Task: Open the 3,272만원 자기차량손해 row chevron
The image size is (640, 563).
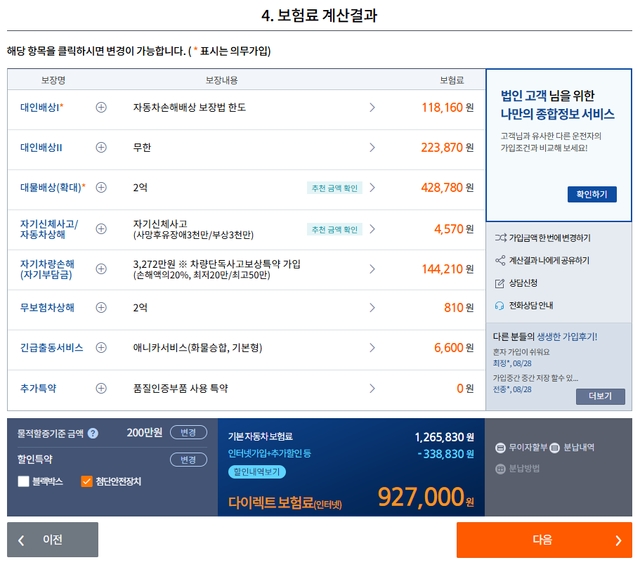Action: point(372,269)
